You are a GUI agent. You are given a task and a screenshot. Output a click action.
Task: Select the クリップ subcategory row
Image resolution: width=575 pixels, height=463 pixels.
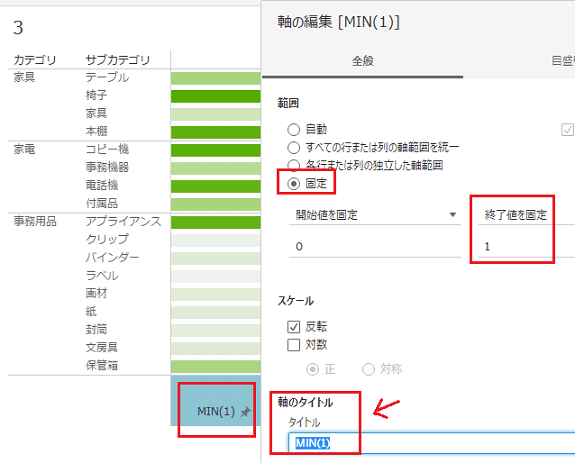coord(107,239)
